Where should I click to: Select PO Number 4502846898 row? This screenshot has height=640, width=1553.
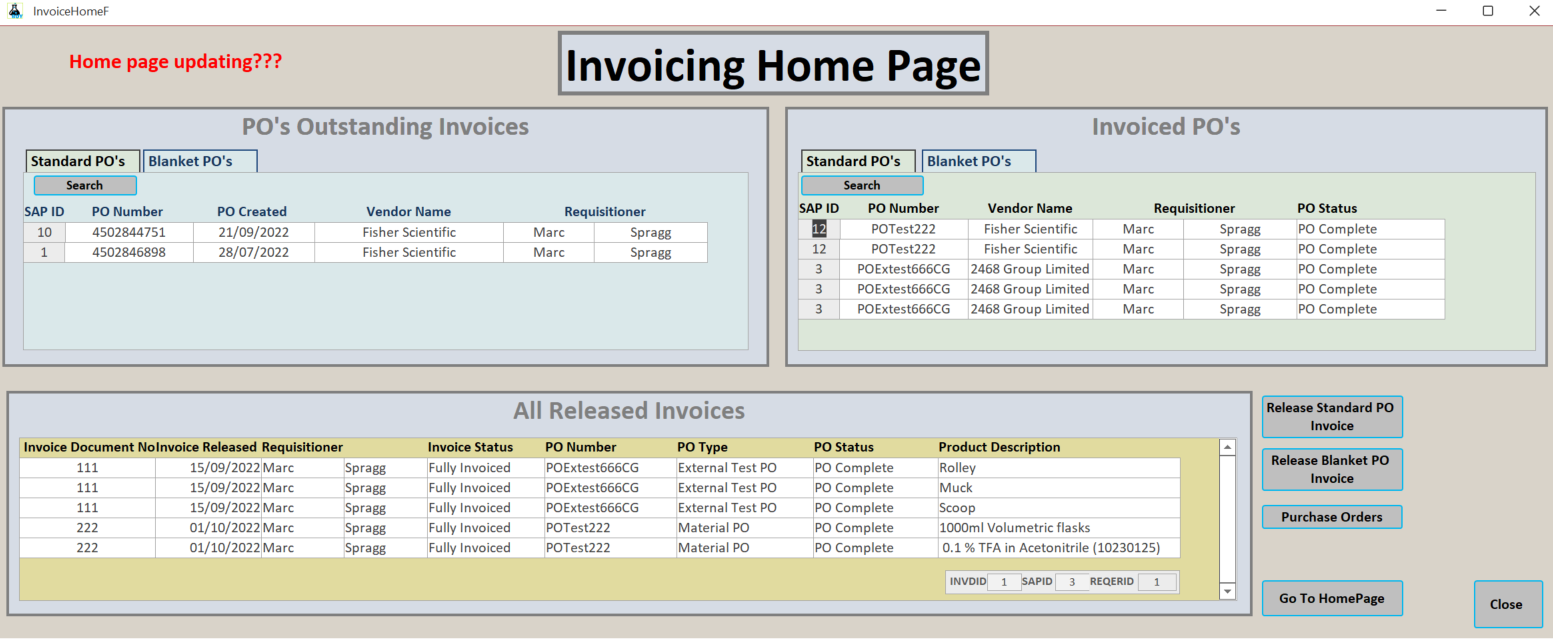click(x=365, y=252)
